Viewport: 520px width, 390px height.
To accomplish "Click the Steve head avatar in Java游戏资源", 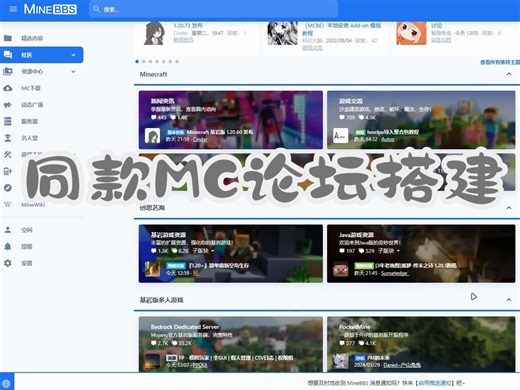I will pos(341,269).
